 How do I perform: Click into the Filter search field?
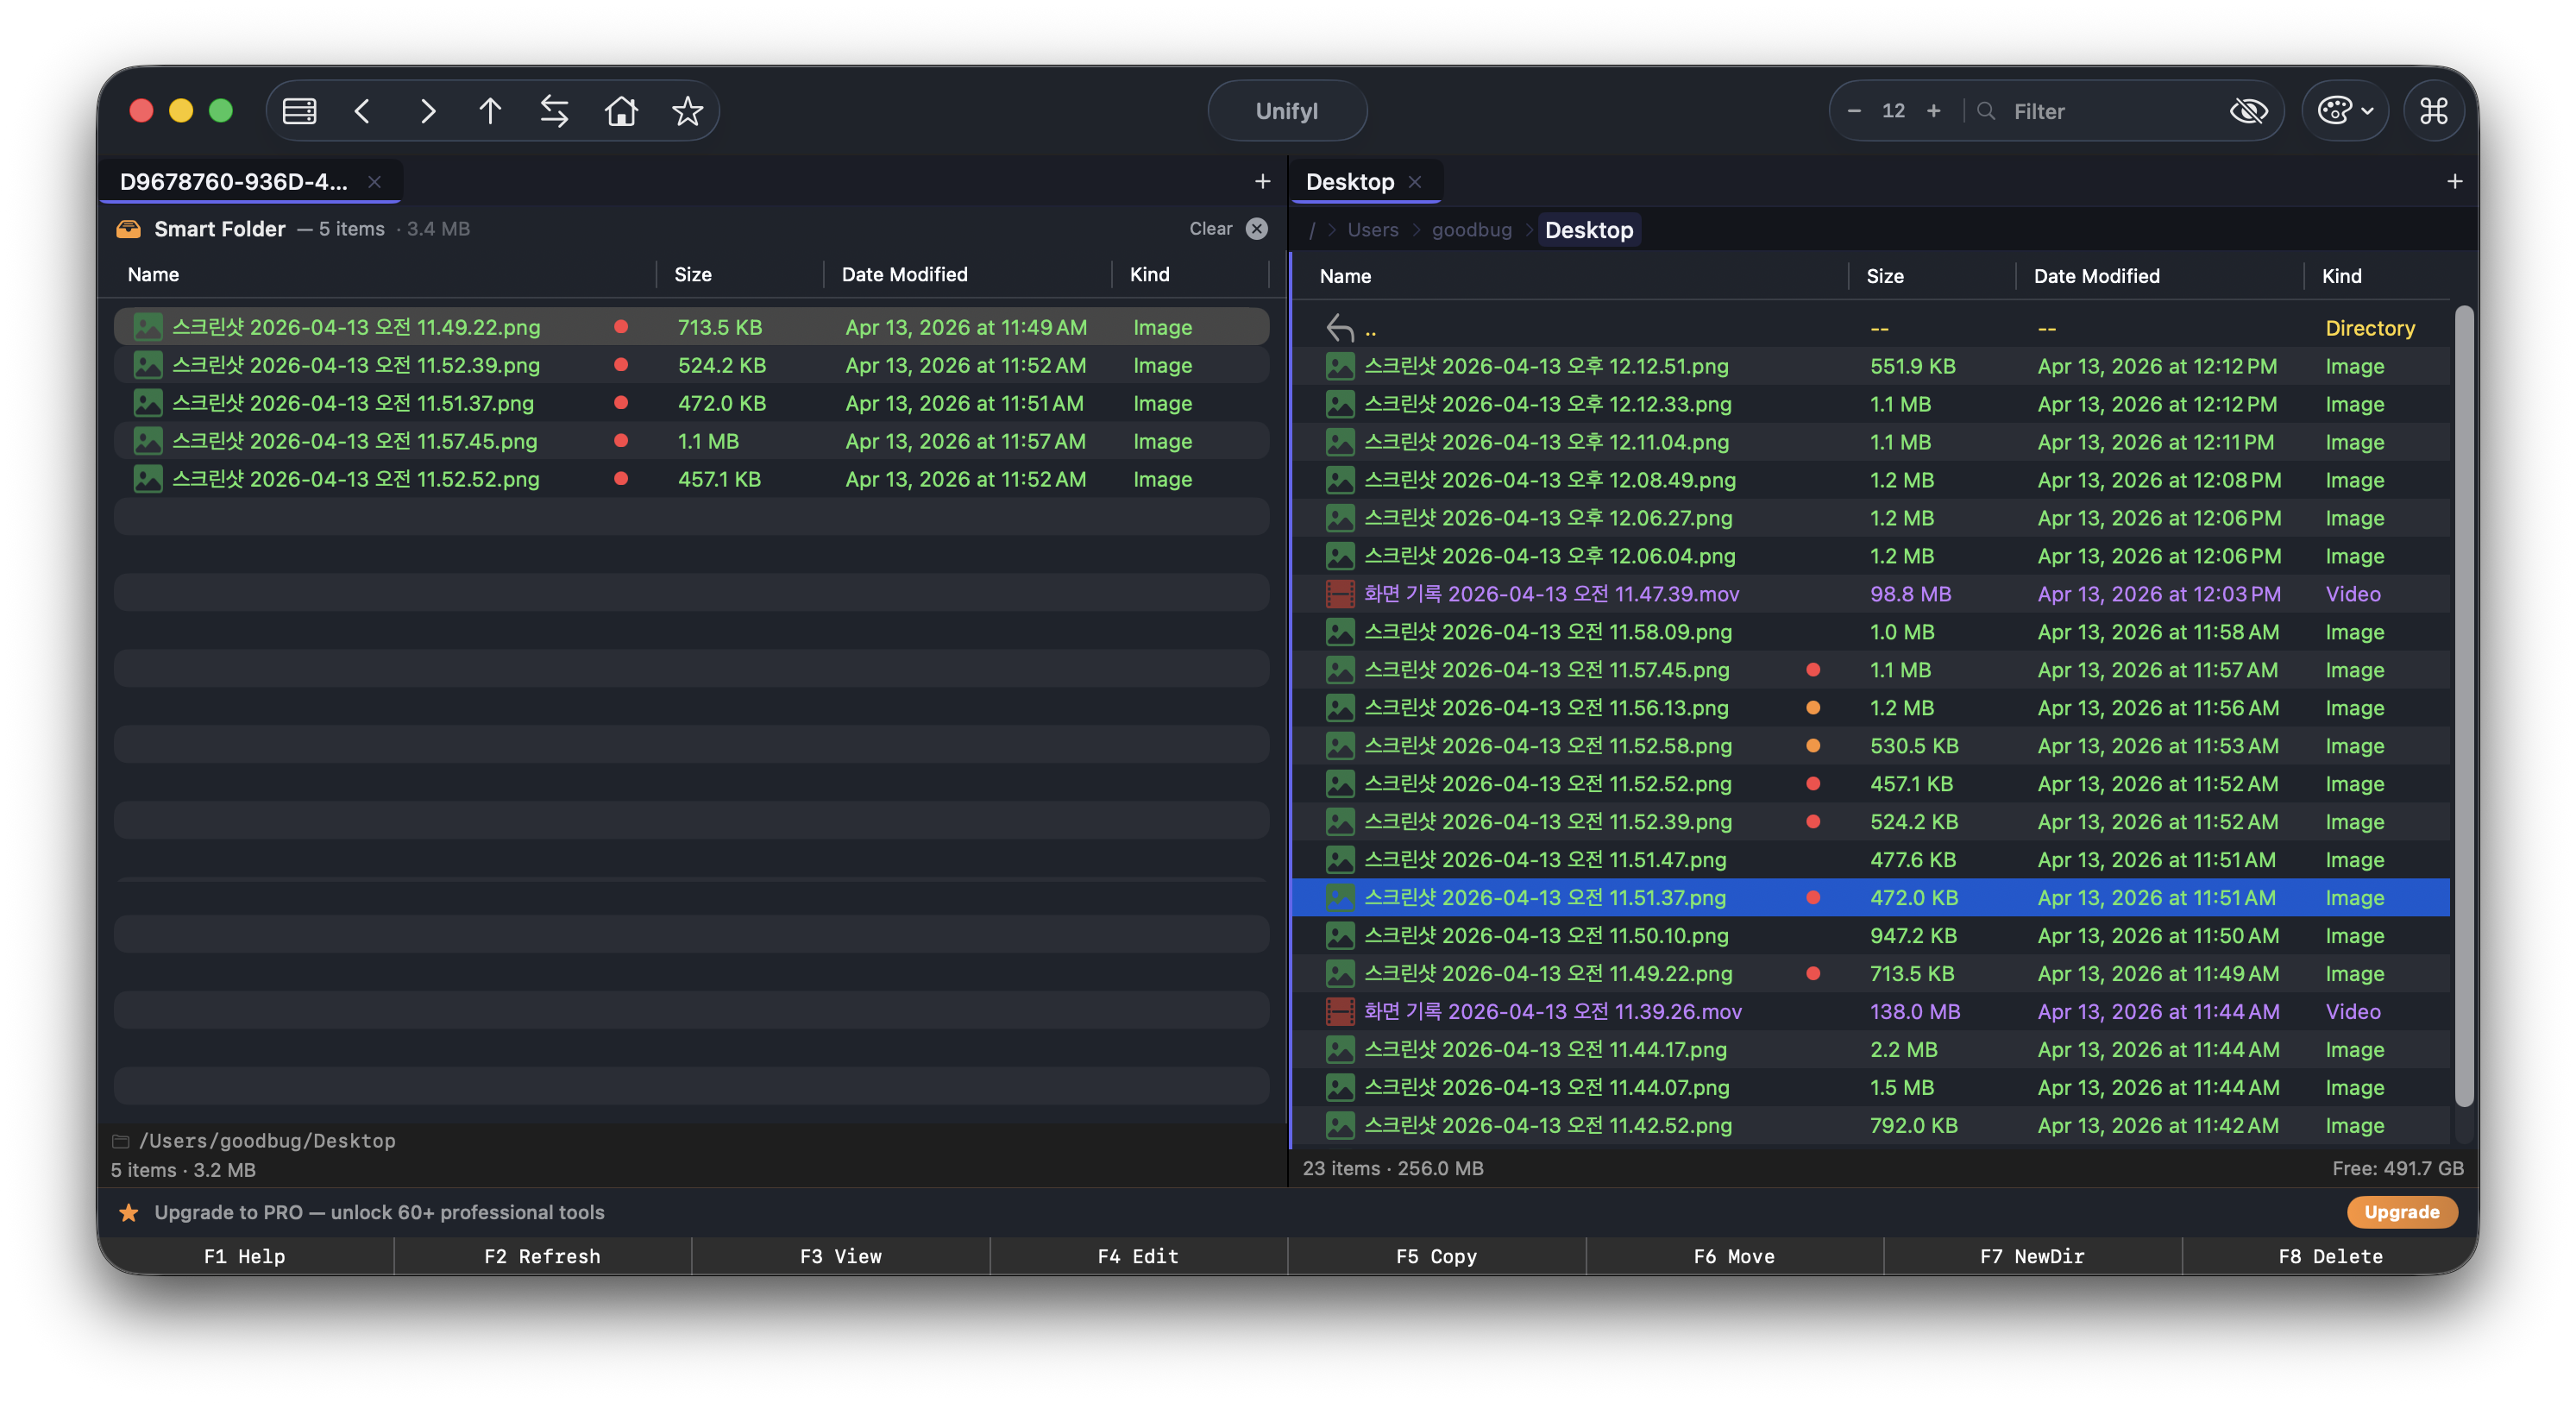tap(2100, 111)
